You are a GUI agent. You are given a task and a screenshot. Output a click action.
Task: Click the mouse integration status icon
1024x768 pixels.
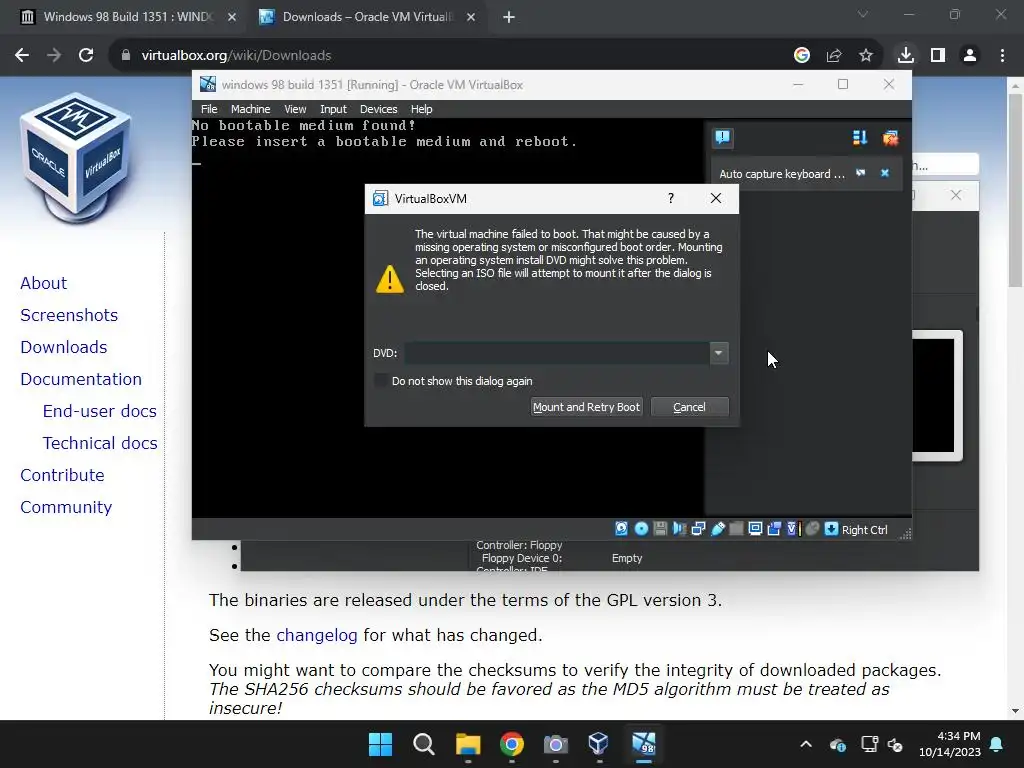[812, 529]
